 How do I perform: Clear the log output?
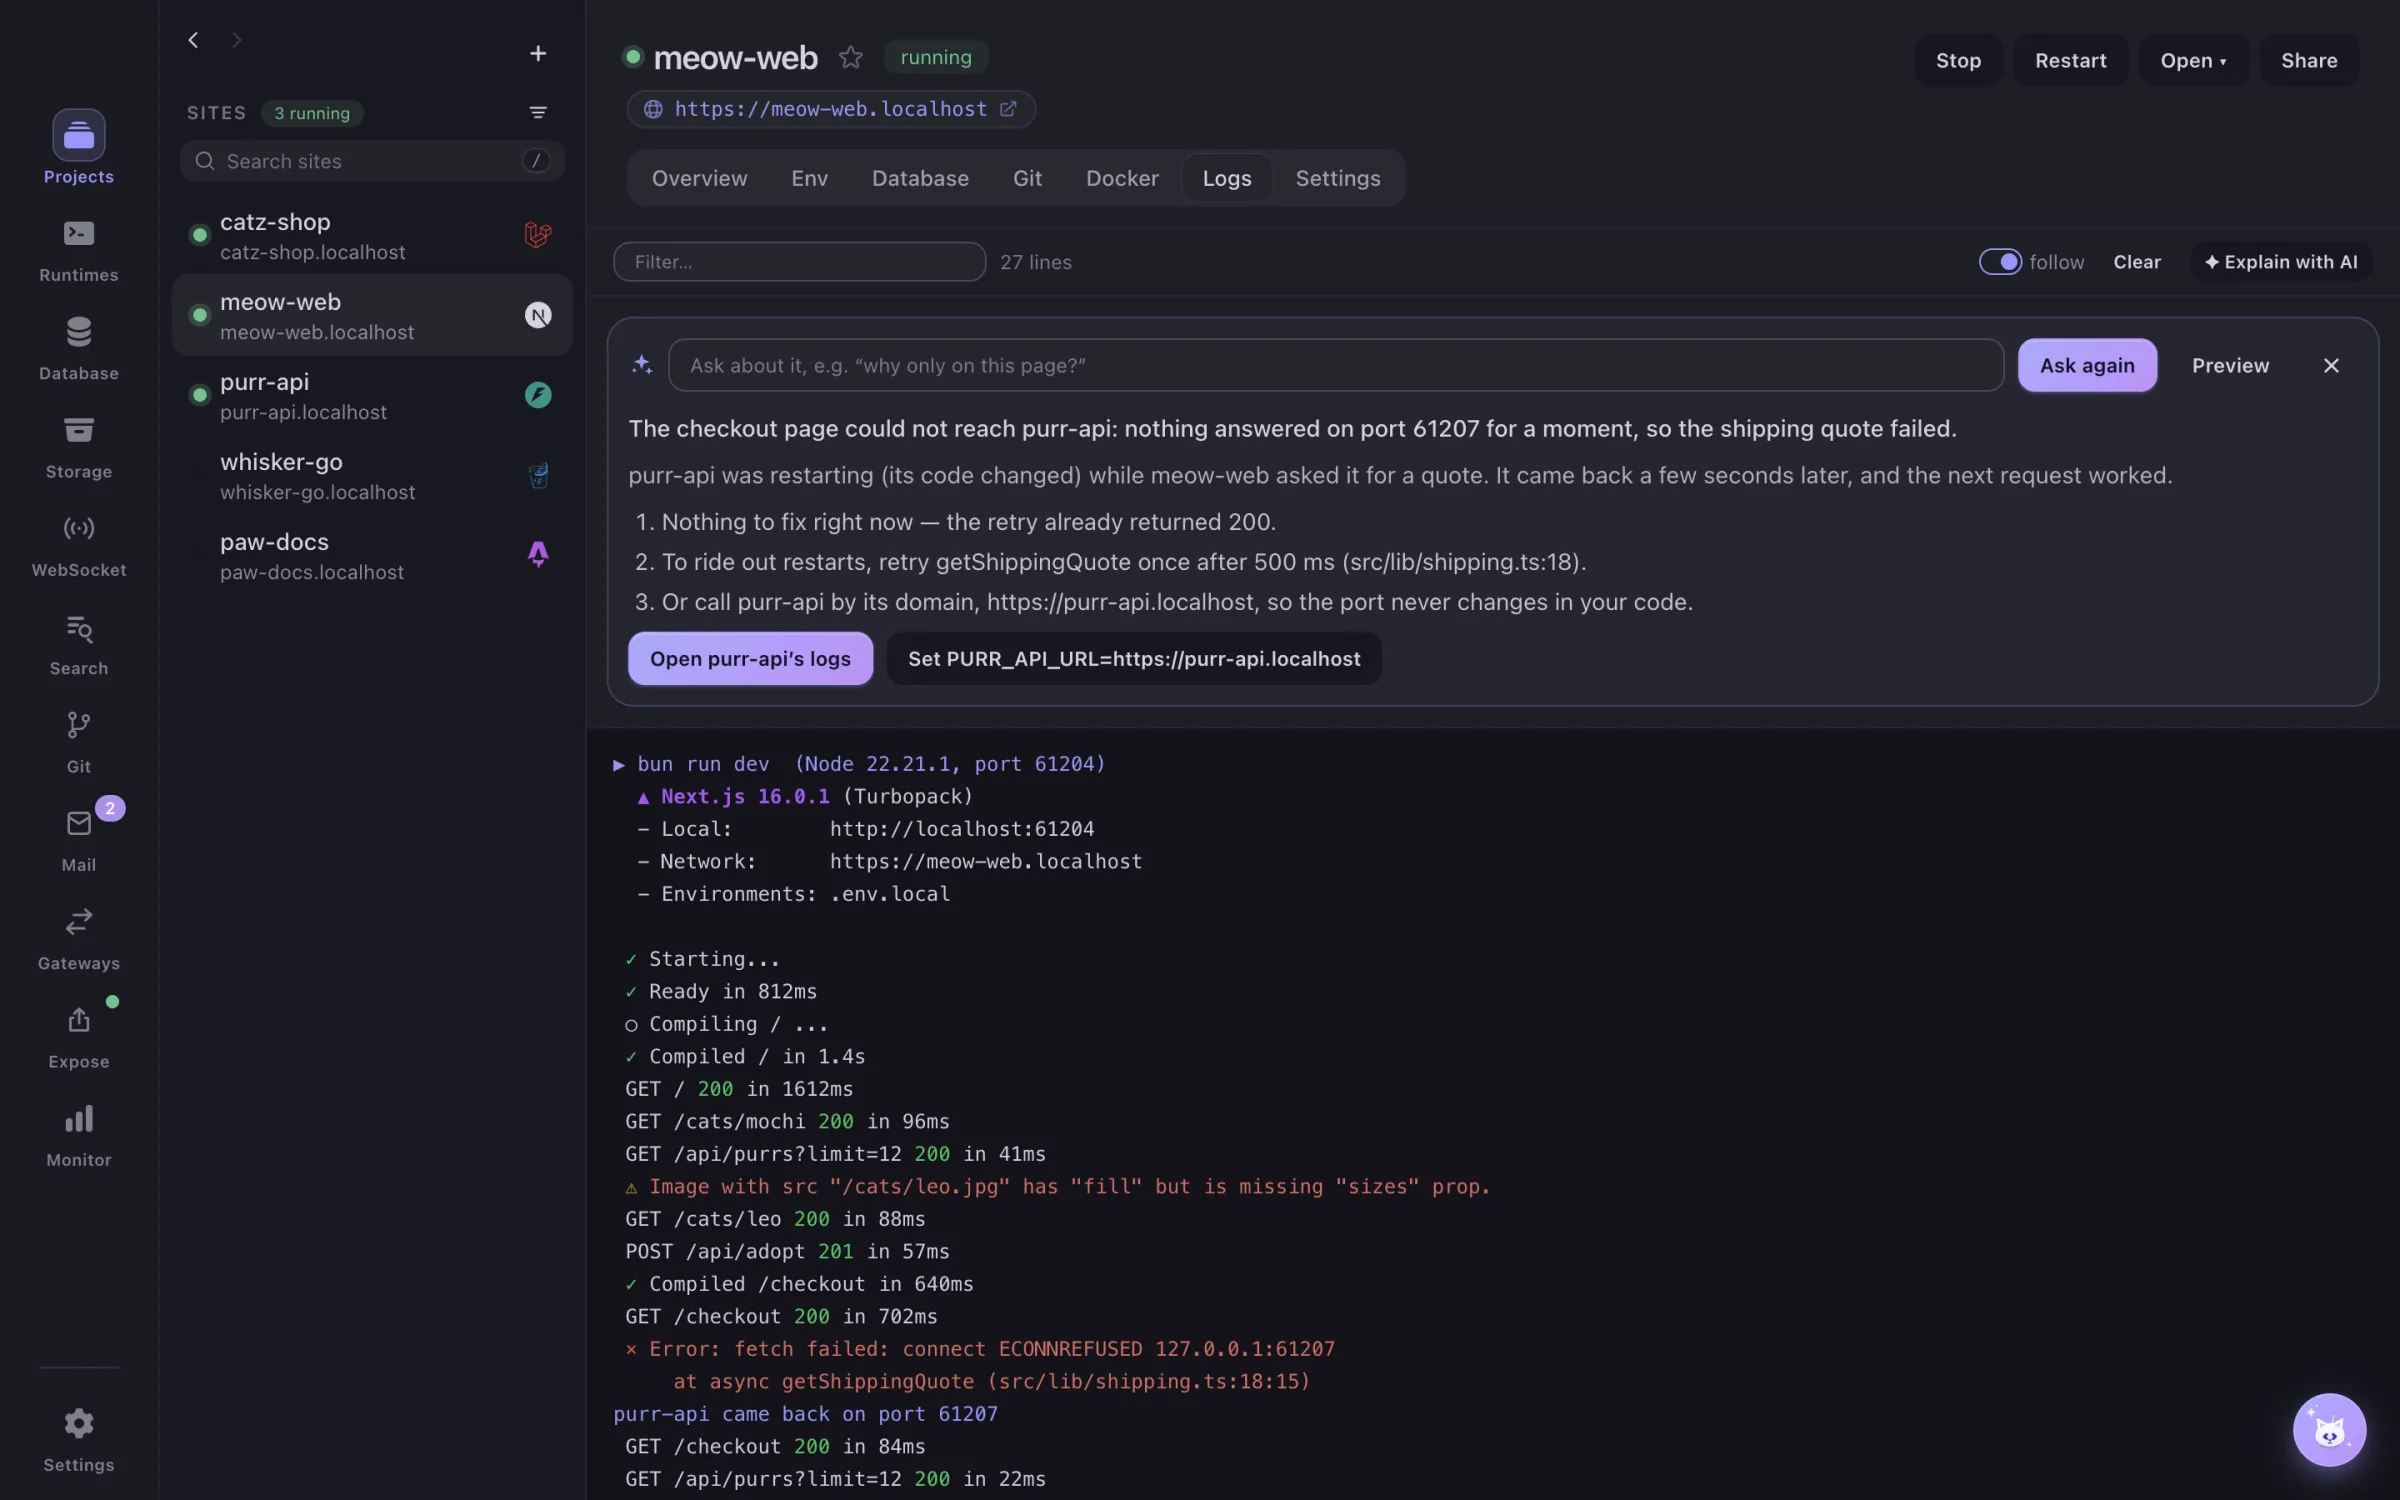2137,261
